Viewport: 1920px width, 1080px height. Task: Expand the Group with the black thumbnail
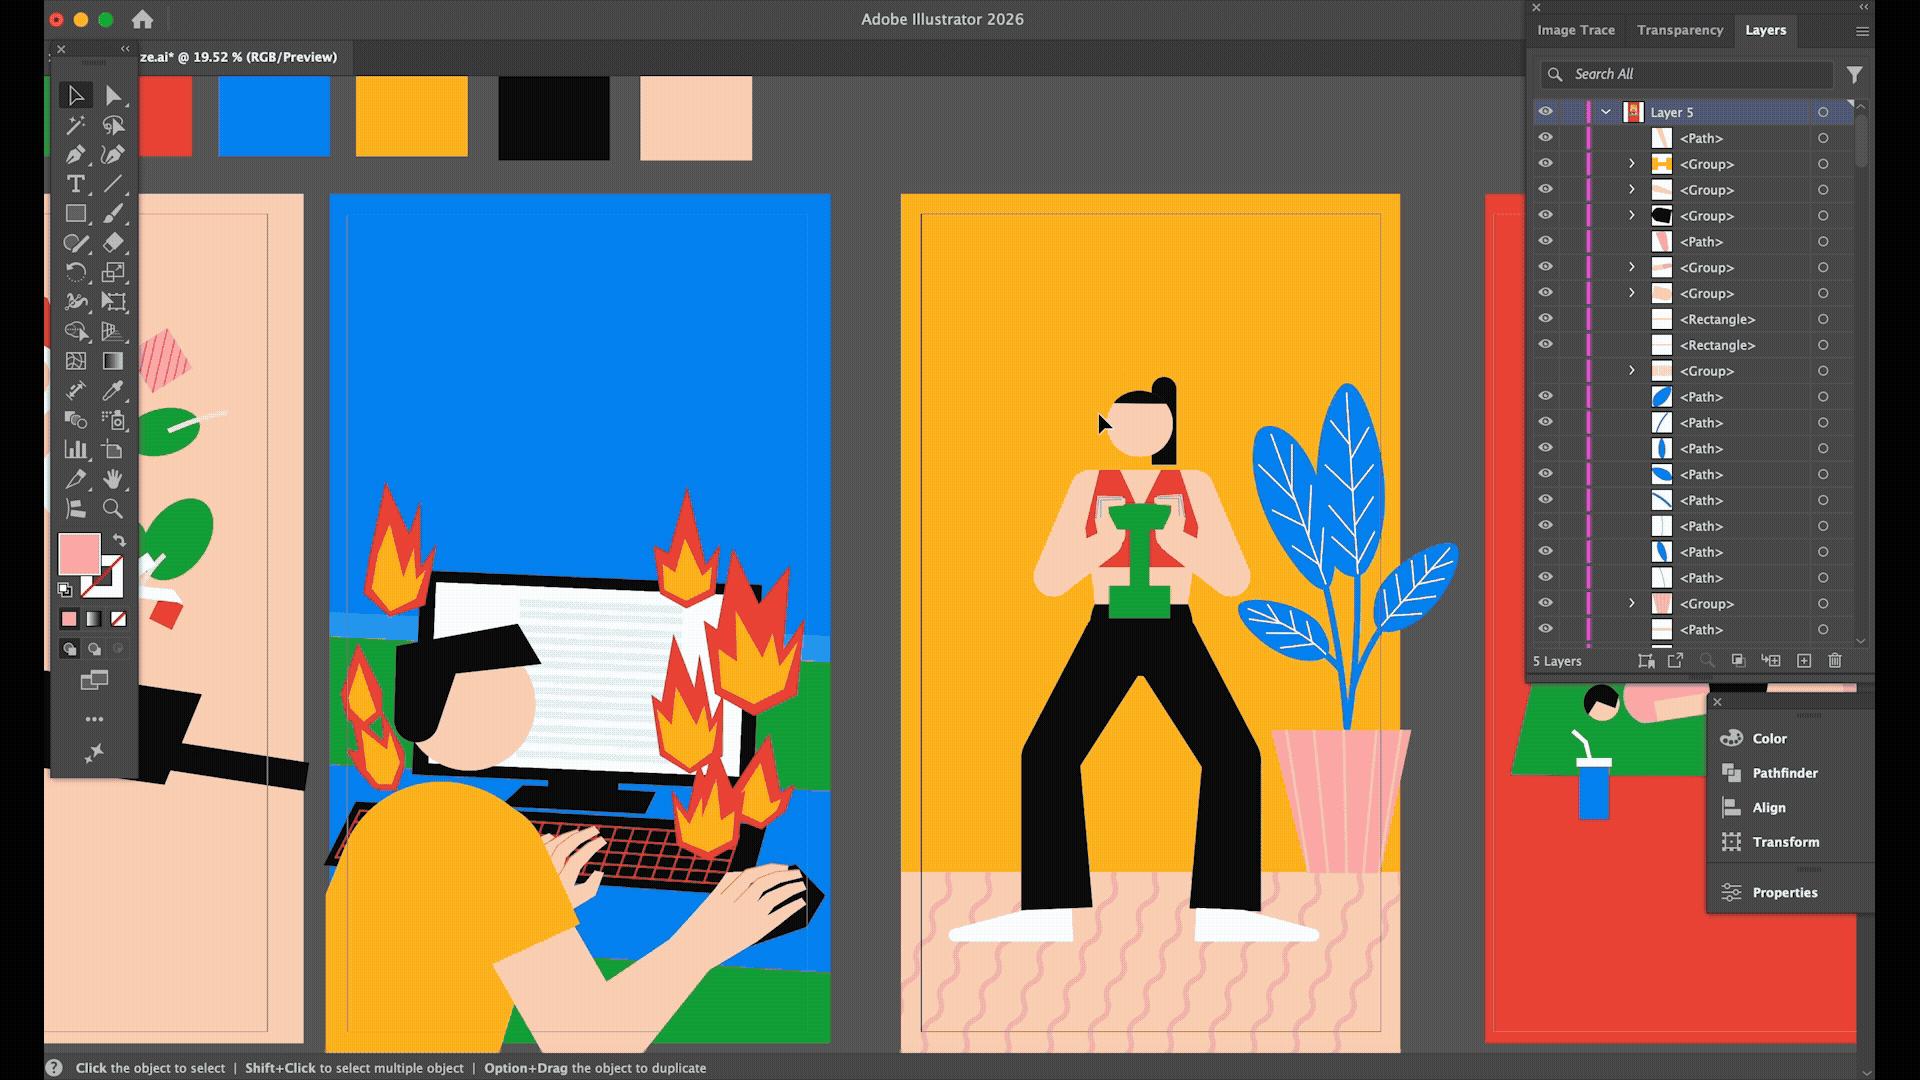click(x=1631, y=216)
